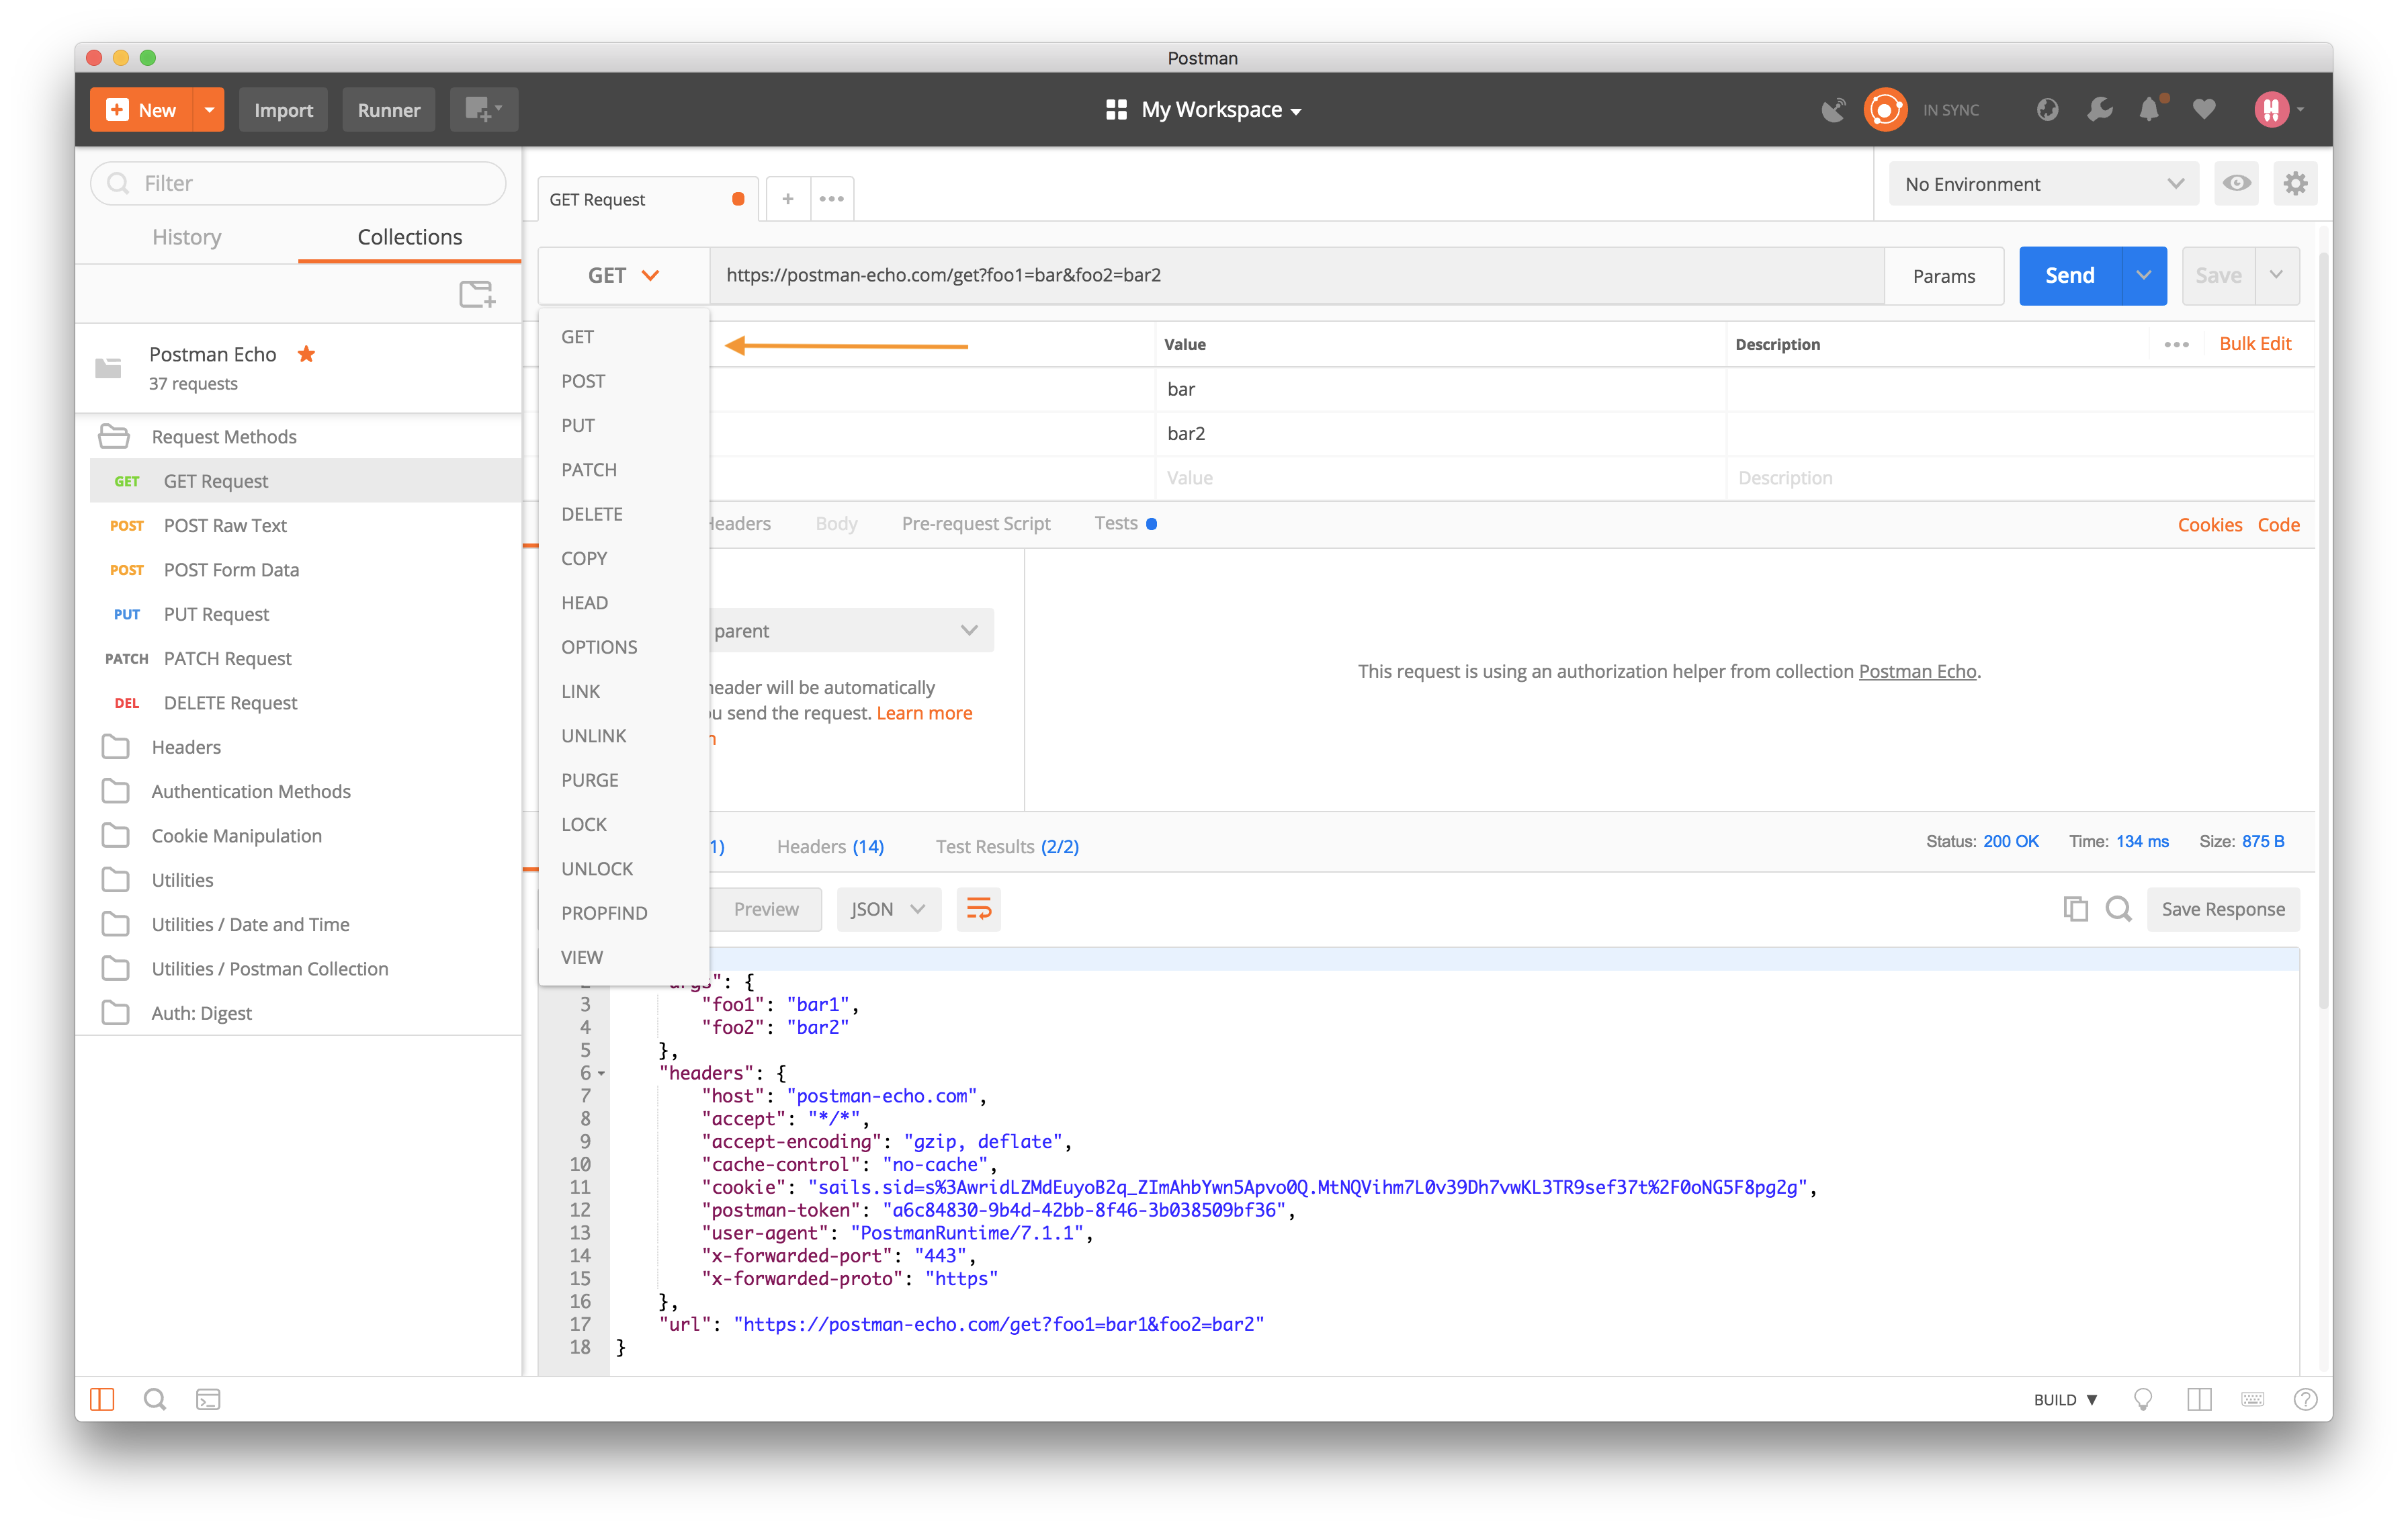Search within the response body
Image resolution: width=2408 pixels, height=1529 pixels.
(2119, 909)
